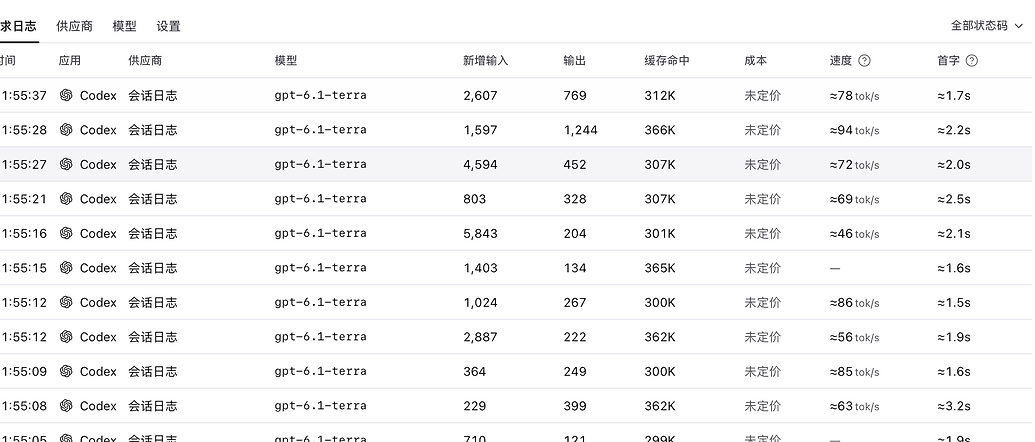Open 会话日志 link in 1:55:28 row
This screenshot has height=442, width=1035.
click(x=152, y=130)
